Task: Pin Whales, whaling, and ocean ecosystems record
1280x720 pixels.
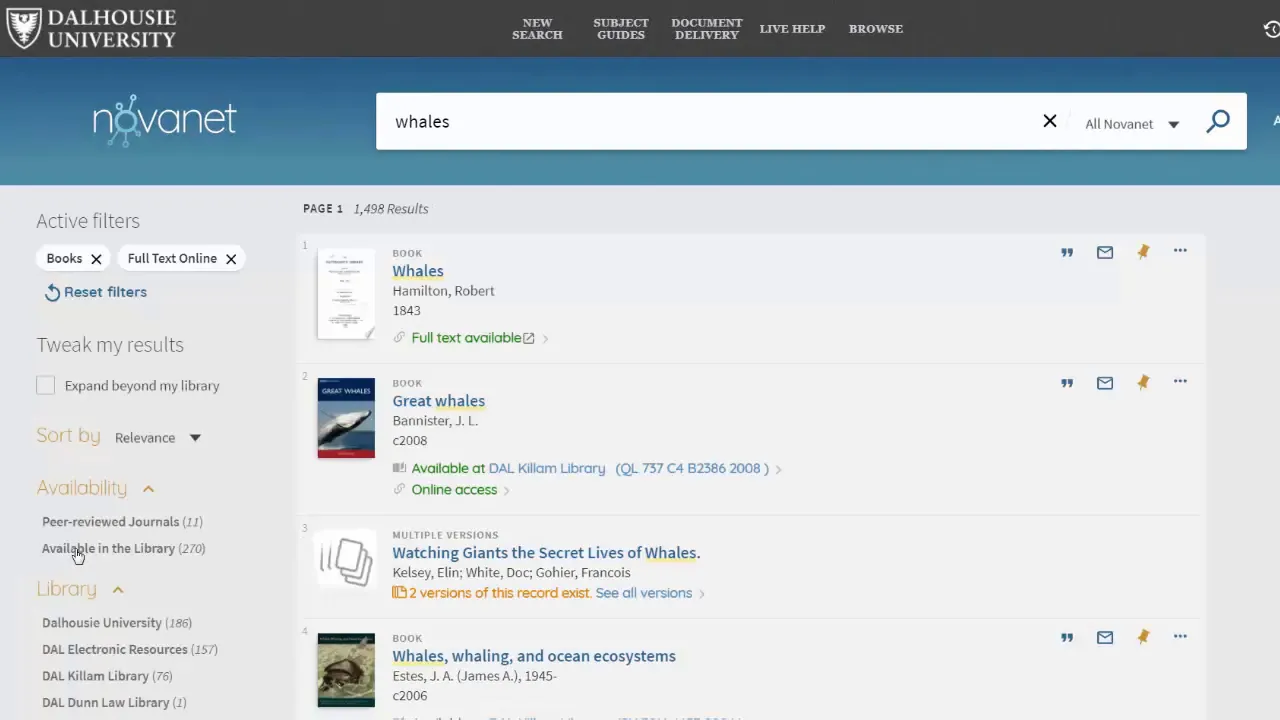Action: point(1143,637)
